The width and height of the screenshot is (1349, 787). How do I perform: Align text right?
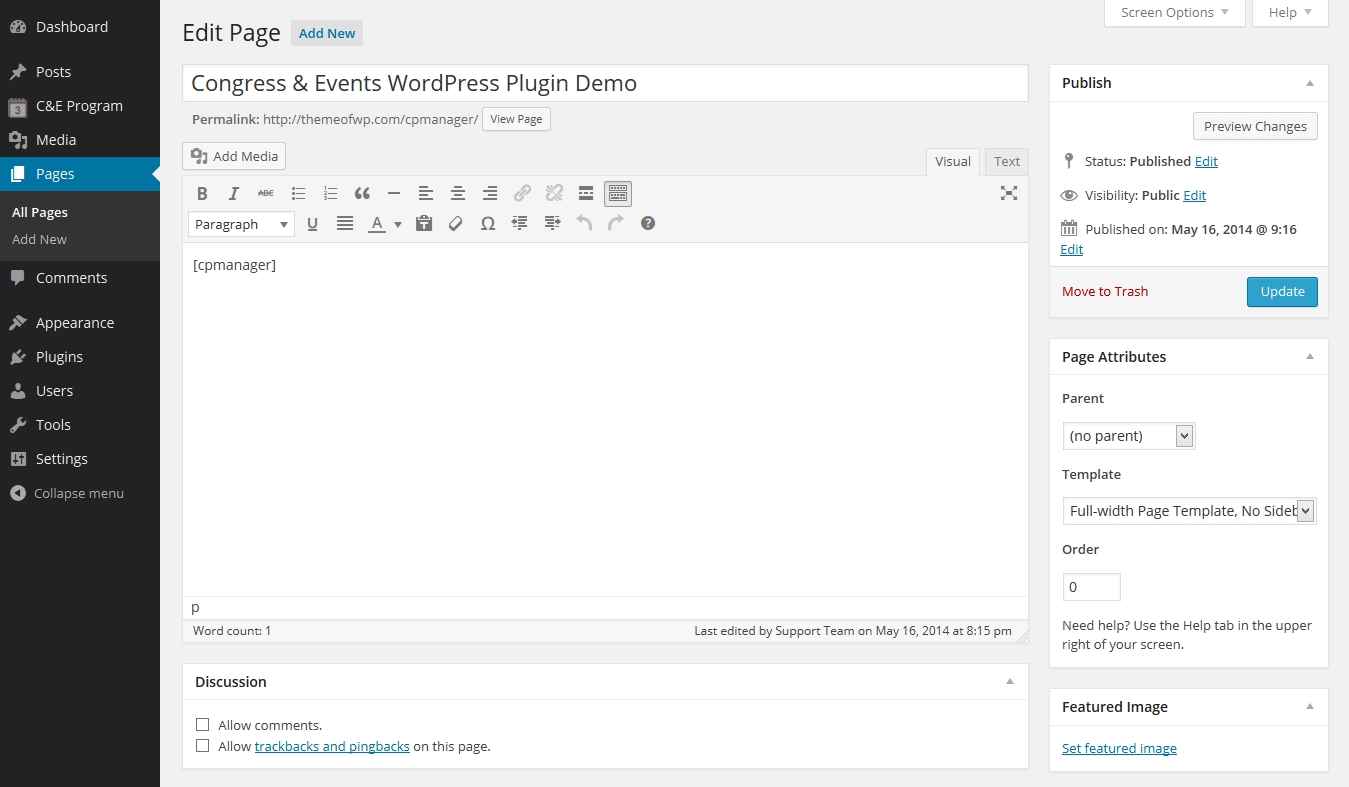click(490, 193)
